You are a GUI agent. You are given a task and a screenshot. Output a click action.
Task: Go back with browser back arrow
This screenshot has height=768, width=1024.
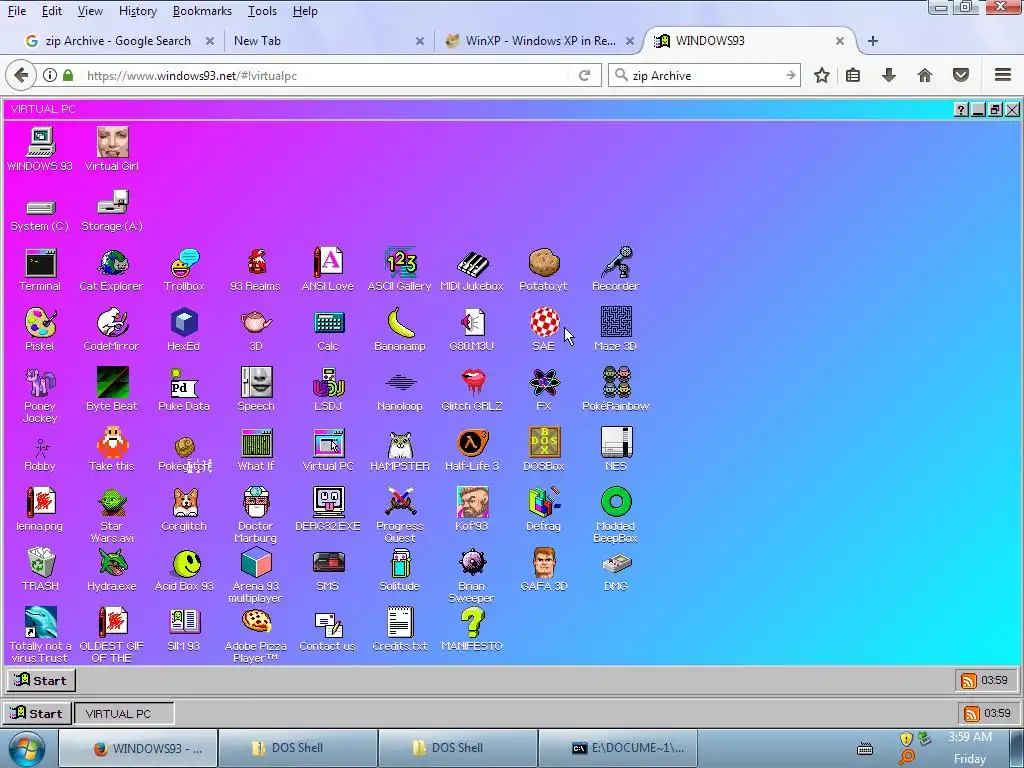(x=21, y=75)
